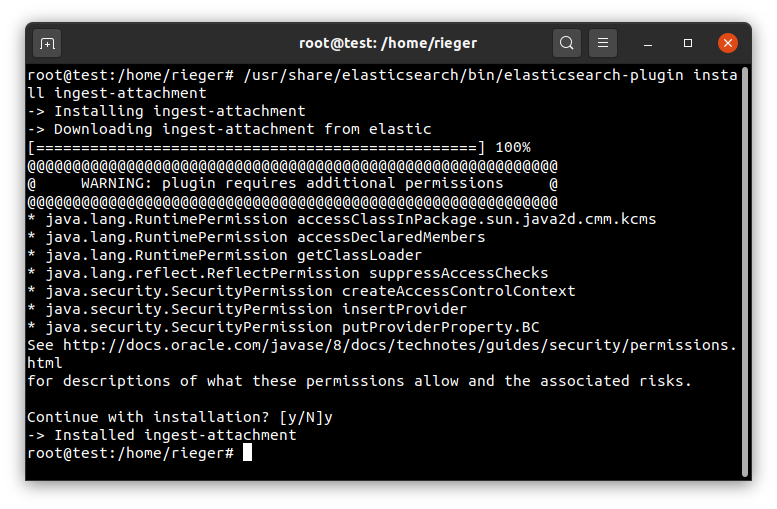Click the suppressAccessChecks permission line
The image size is (777, 509).
[288, 273]
